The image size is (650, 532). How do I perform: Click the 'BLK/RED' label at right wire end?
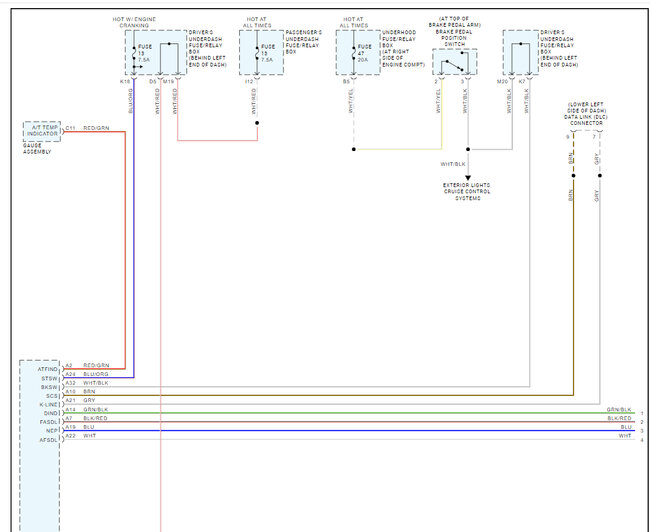tap(619, 418)
